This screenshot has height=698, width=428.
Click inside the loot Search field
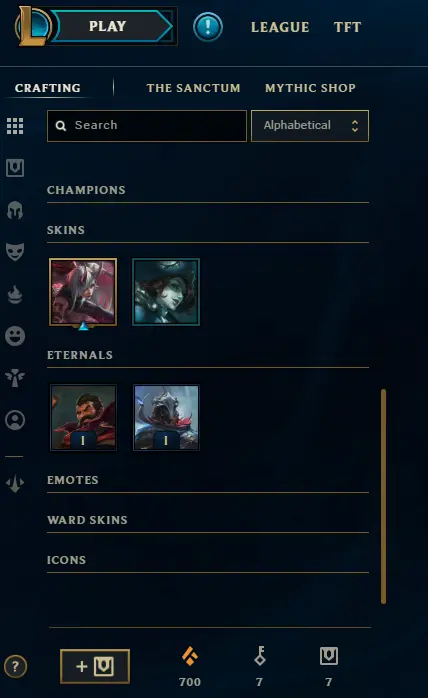pos(147,126)
